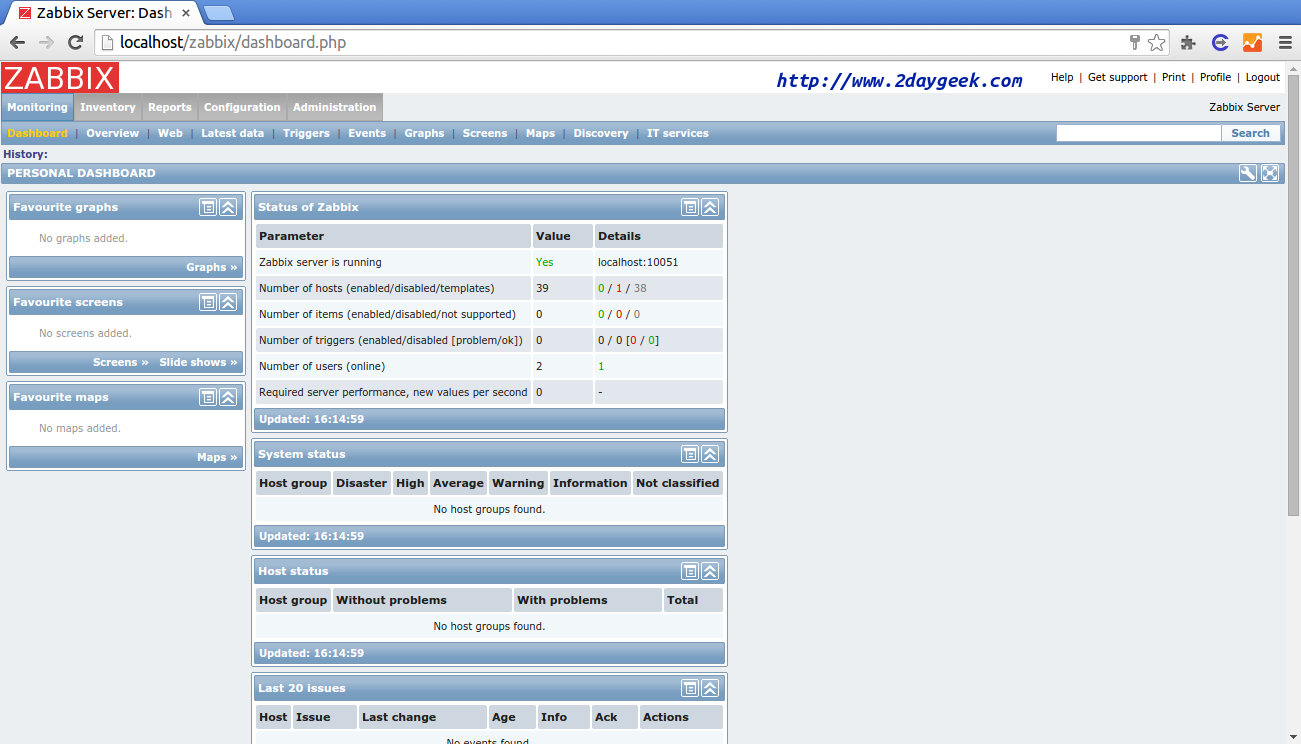Open the IT services submenu item

click(678, 133)
